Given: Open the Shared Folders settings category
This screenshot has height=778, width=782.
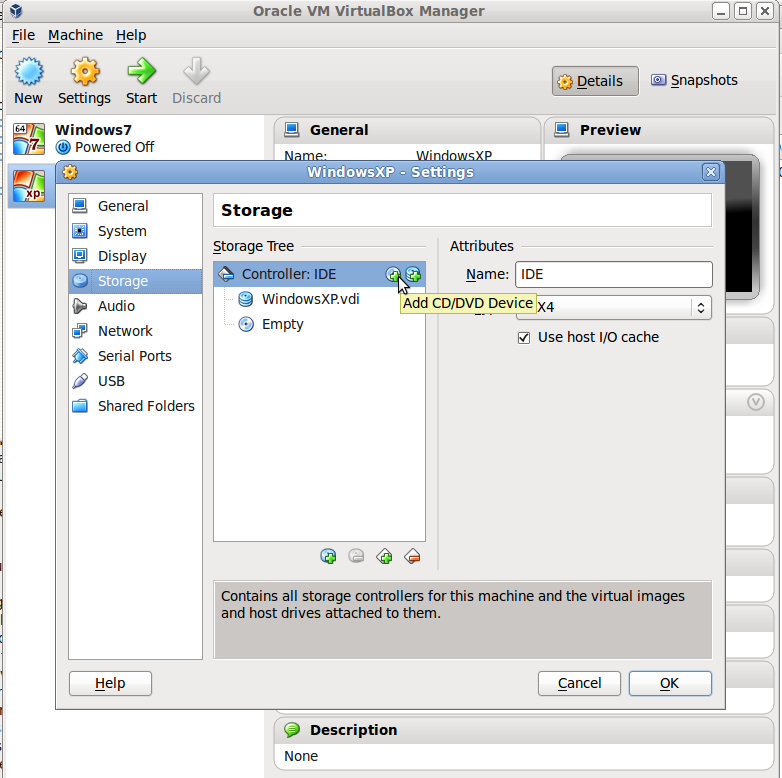Looking at the screenshot, I should point(135,406).
